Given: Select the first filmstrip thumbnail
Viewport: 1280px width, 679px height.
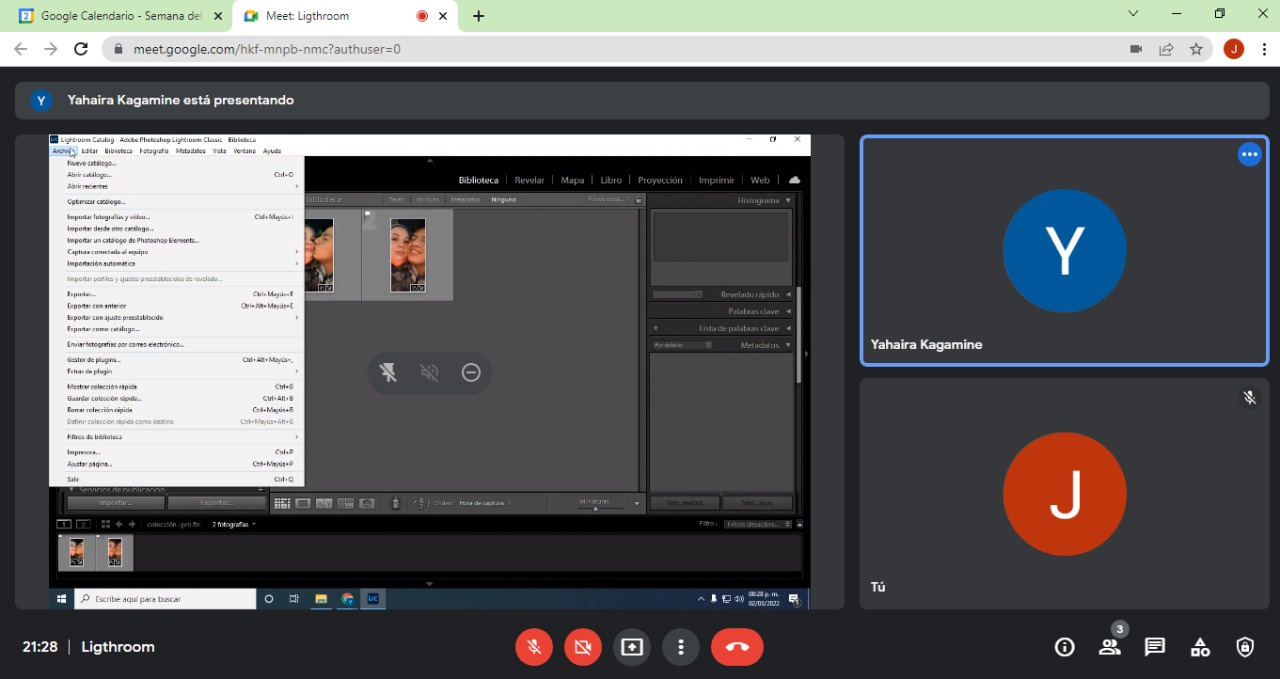Looking at the screenshot, I should [x=77, y=552].
